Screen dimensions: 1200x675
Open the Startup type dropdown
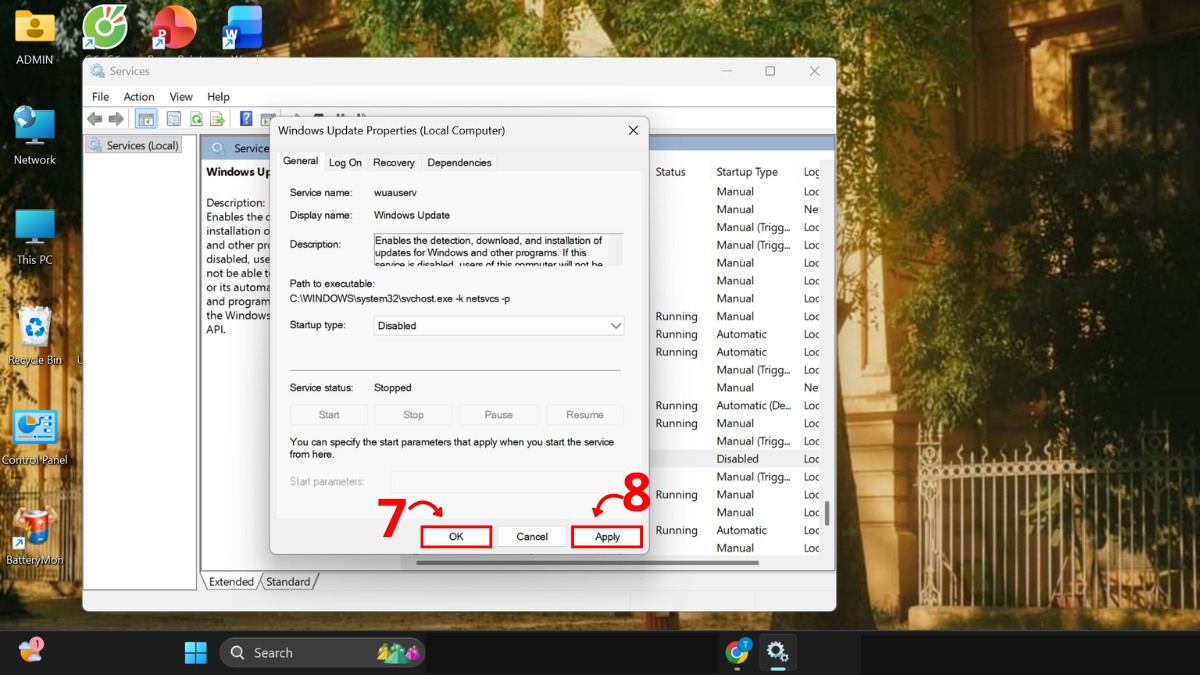tap(614, 325)
